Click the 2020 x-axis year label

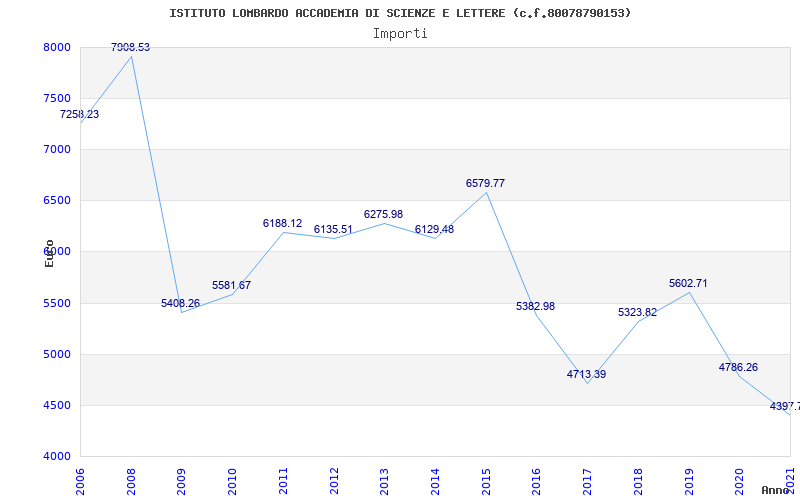(x=739, y=481)
